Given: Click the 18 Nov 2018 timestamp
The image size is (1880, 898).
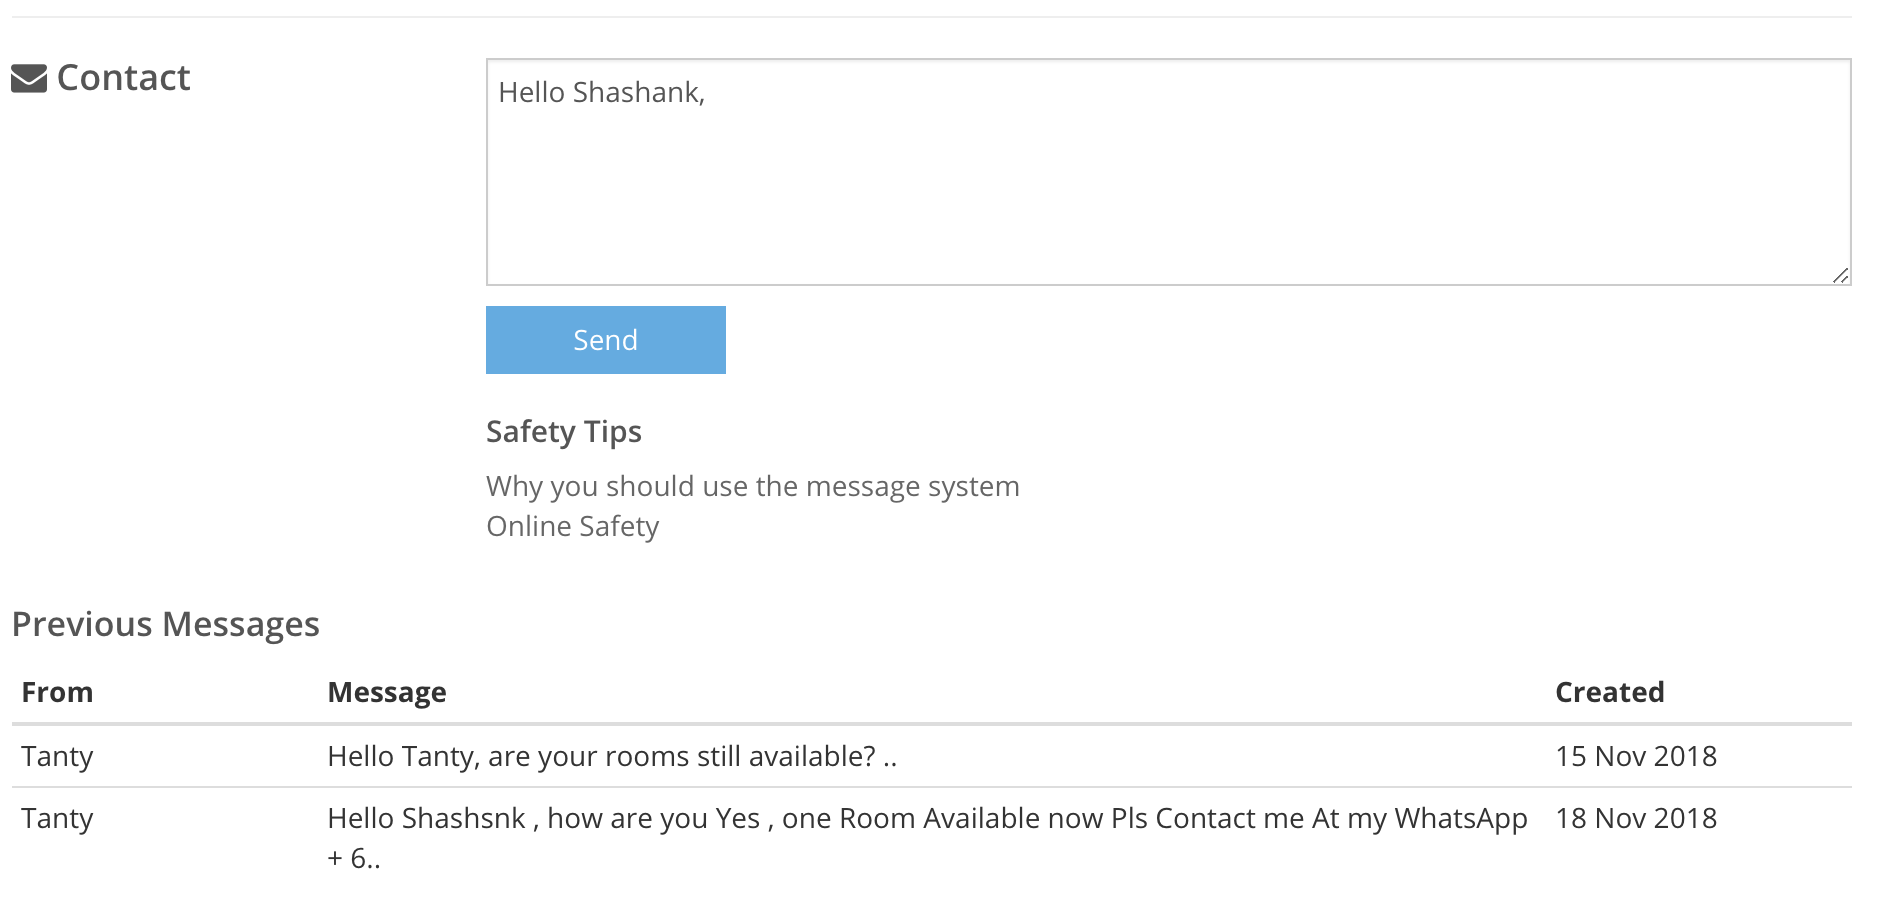Looking at the screenshot, I should coord(1636,818).
